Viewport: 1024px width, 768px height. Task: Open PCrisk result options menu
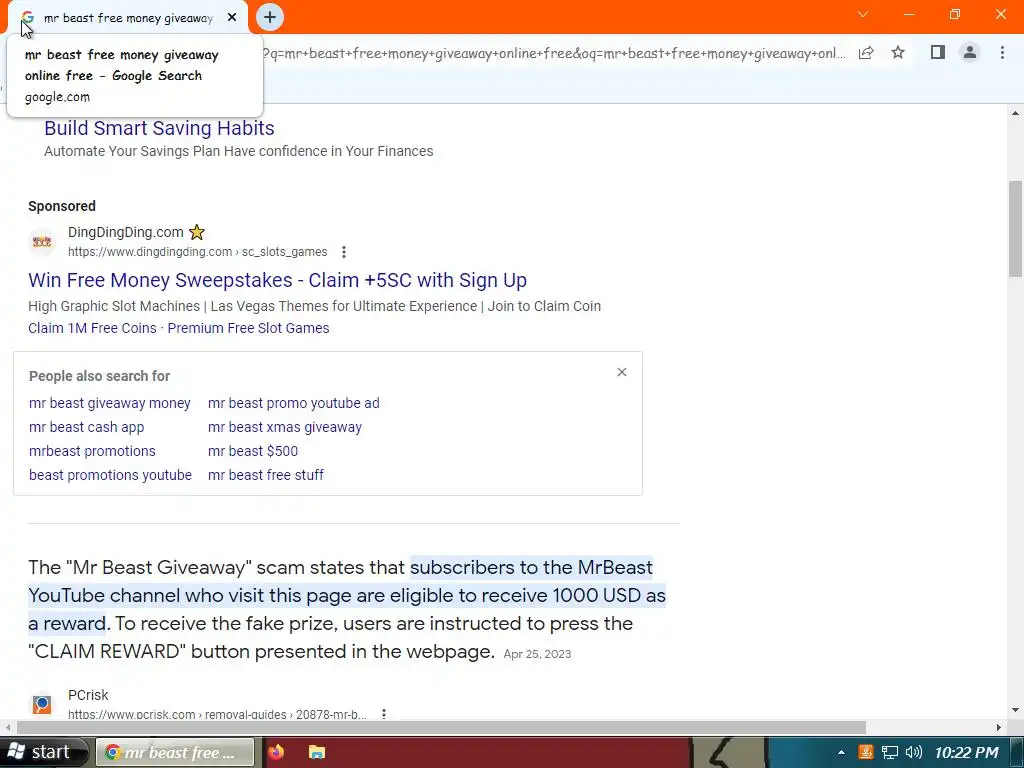coord(384,714)
